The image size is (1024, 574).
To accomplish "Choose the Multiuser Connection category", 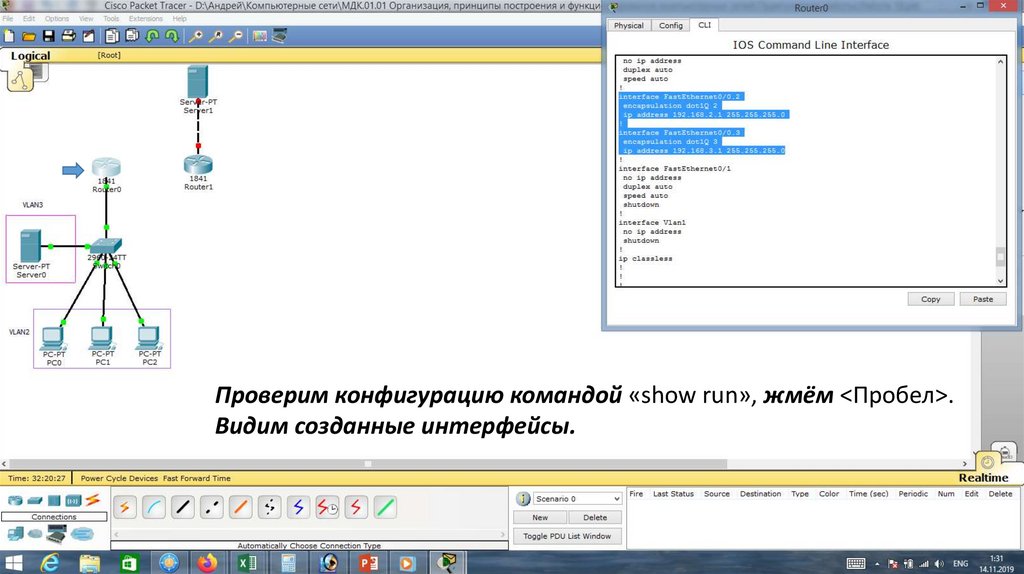I will (82, 534).
